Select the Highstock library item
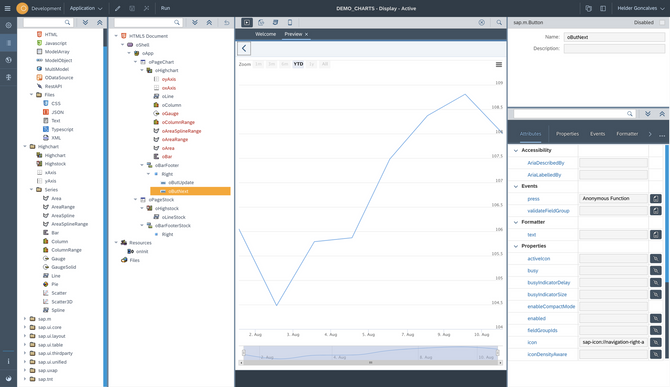The image size is (670, 387). click(55, 164)
